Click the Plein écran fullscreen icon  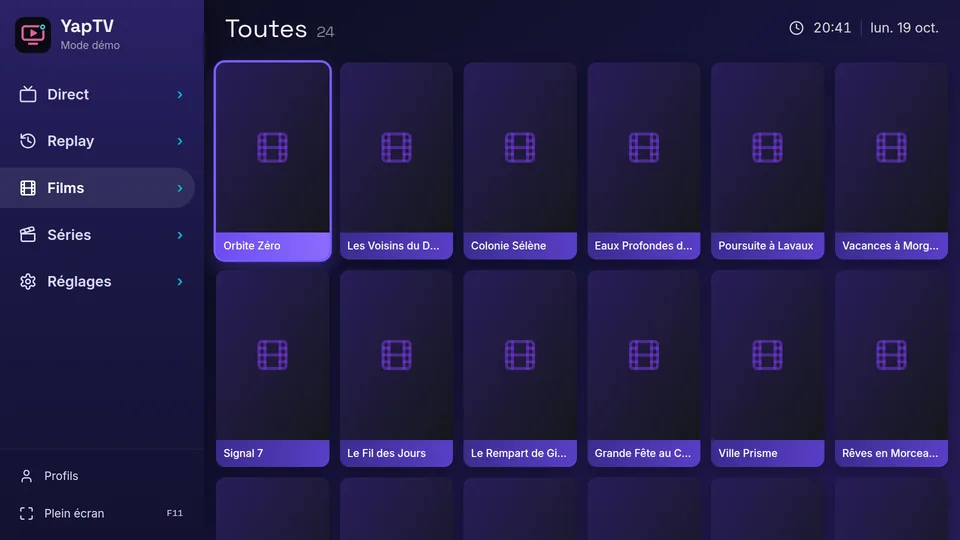coord(26,513)
